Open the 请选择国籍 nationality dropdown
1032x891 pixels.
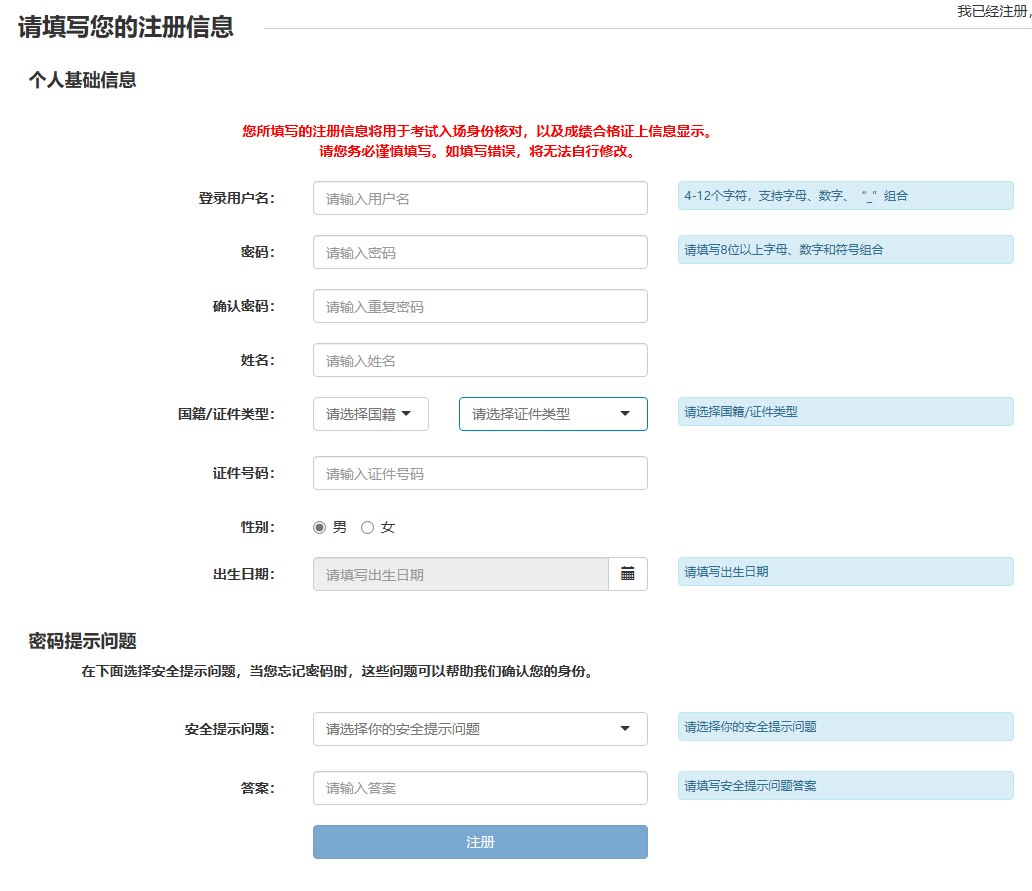click(370, 413)
